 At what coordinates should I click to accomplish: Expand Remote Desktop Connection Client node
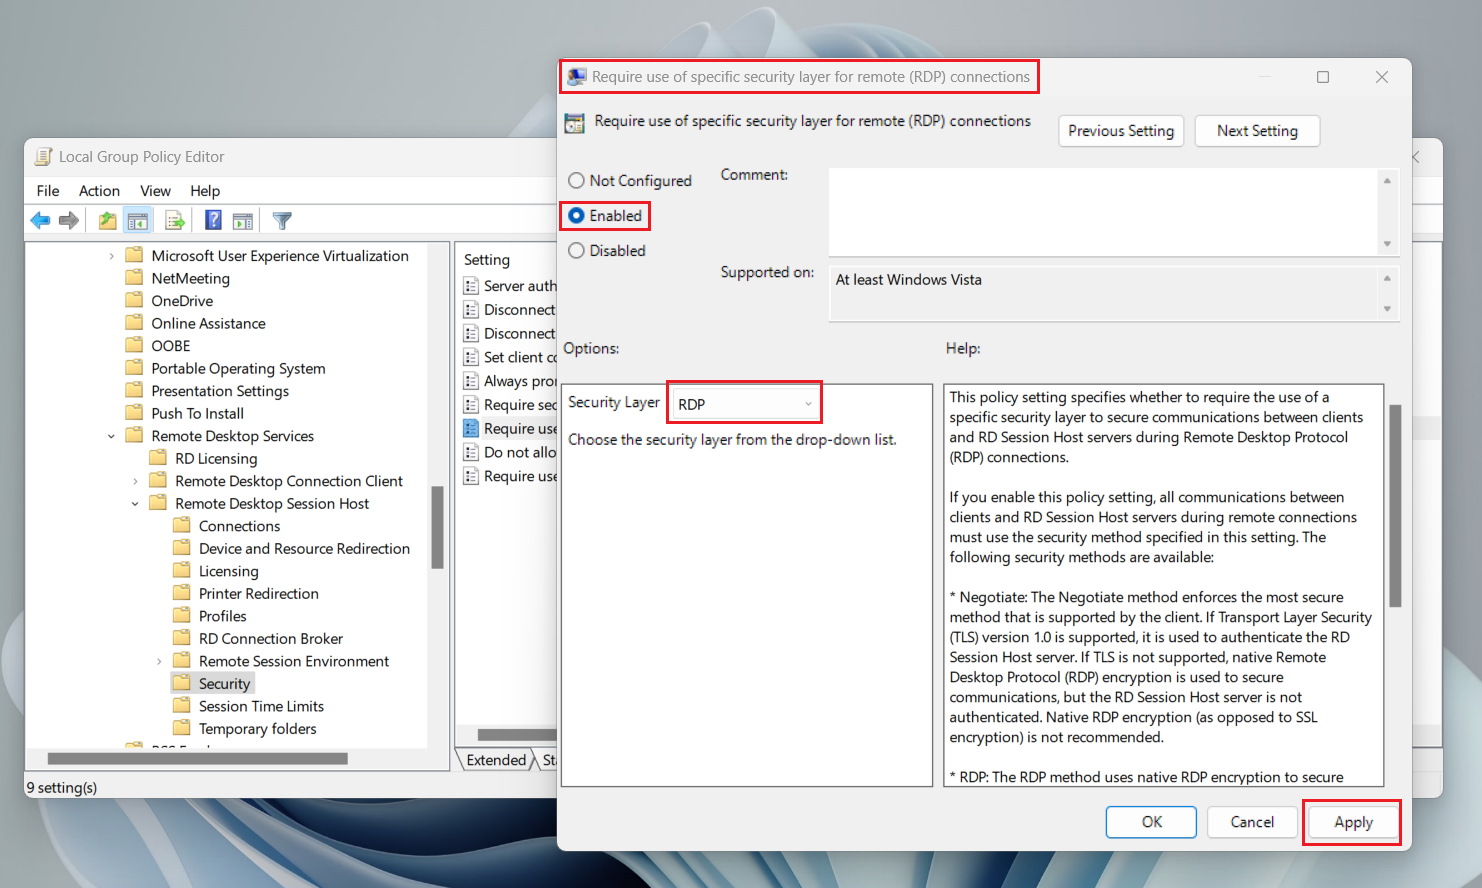pyautogui.click(x=135, y=481)
